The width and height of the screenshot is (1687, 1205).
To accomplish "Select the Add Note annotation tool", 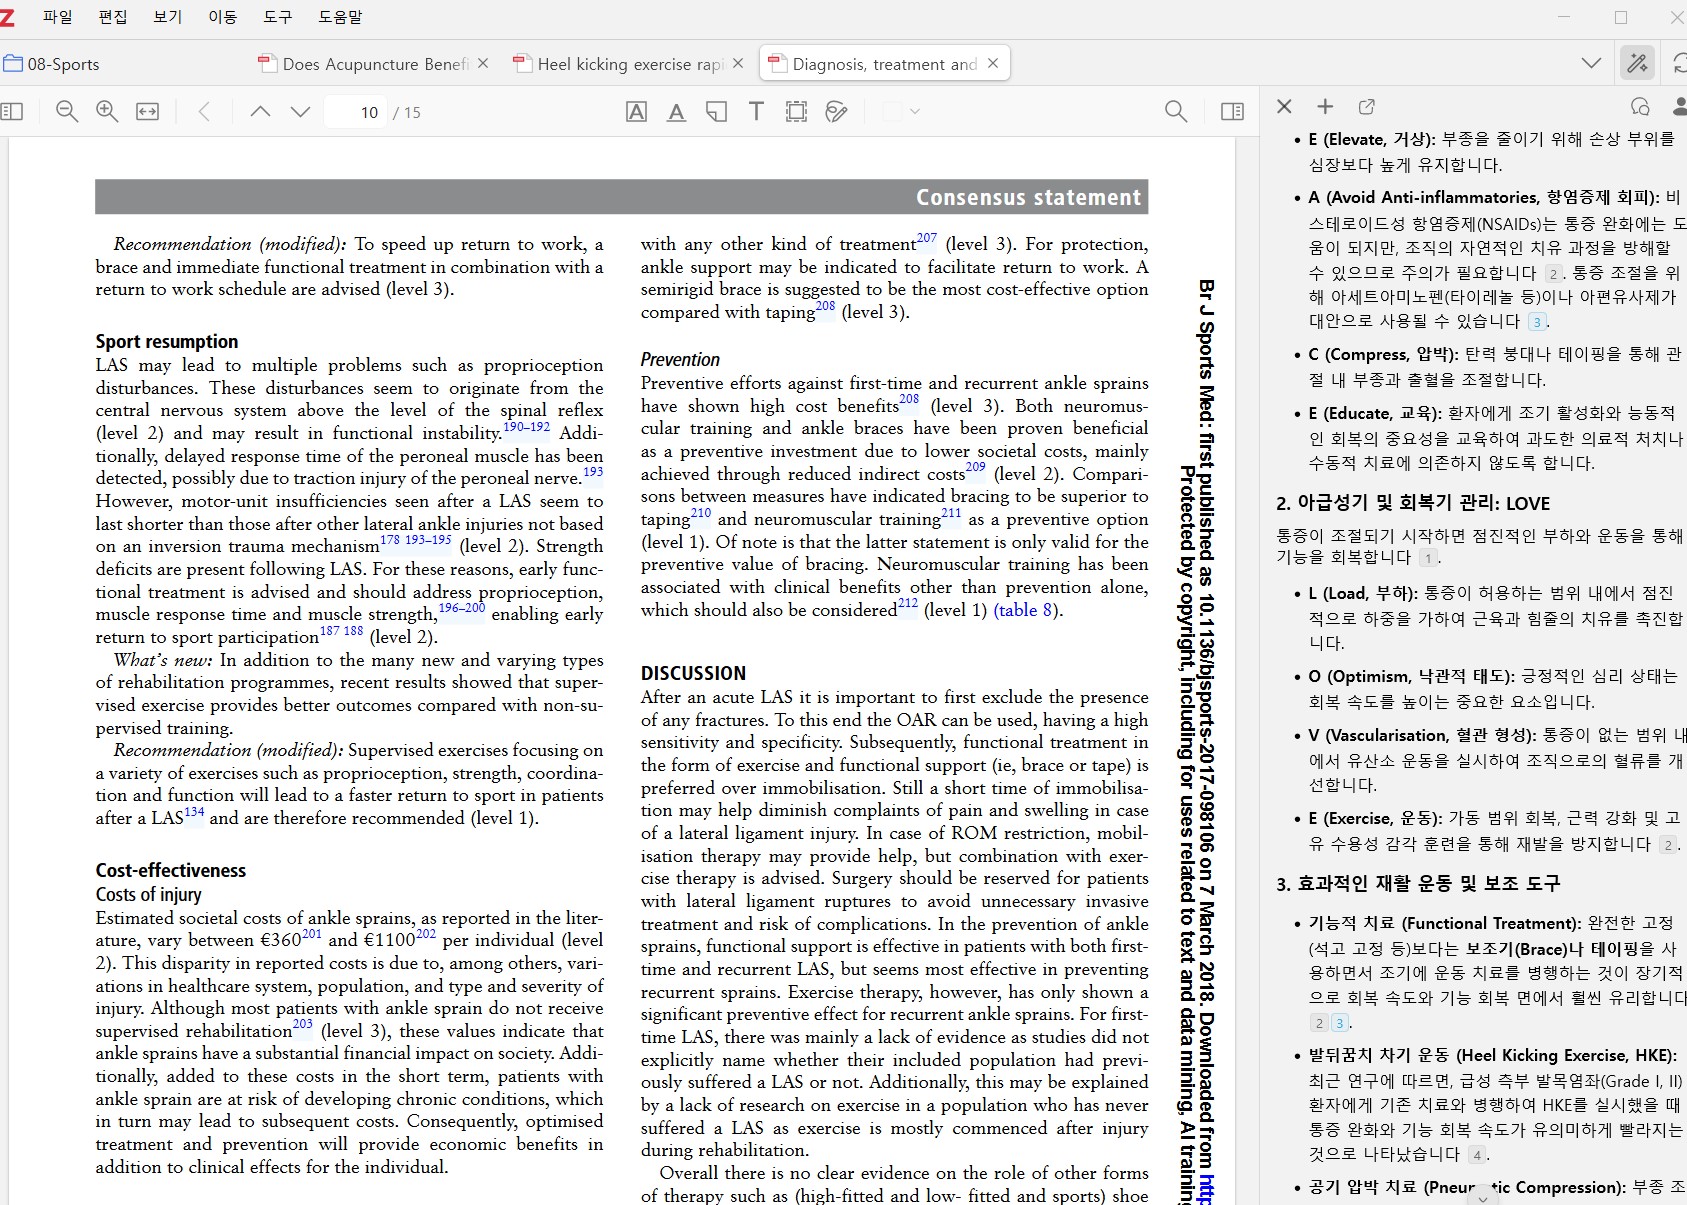I will tap(716, 112).
